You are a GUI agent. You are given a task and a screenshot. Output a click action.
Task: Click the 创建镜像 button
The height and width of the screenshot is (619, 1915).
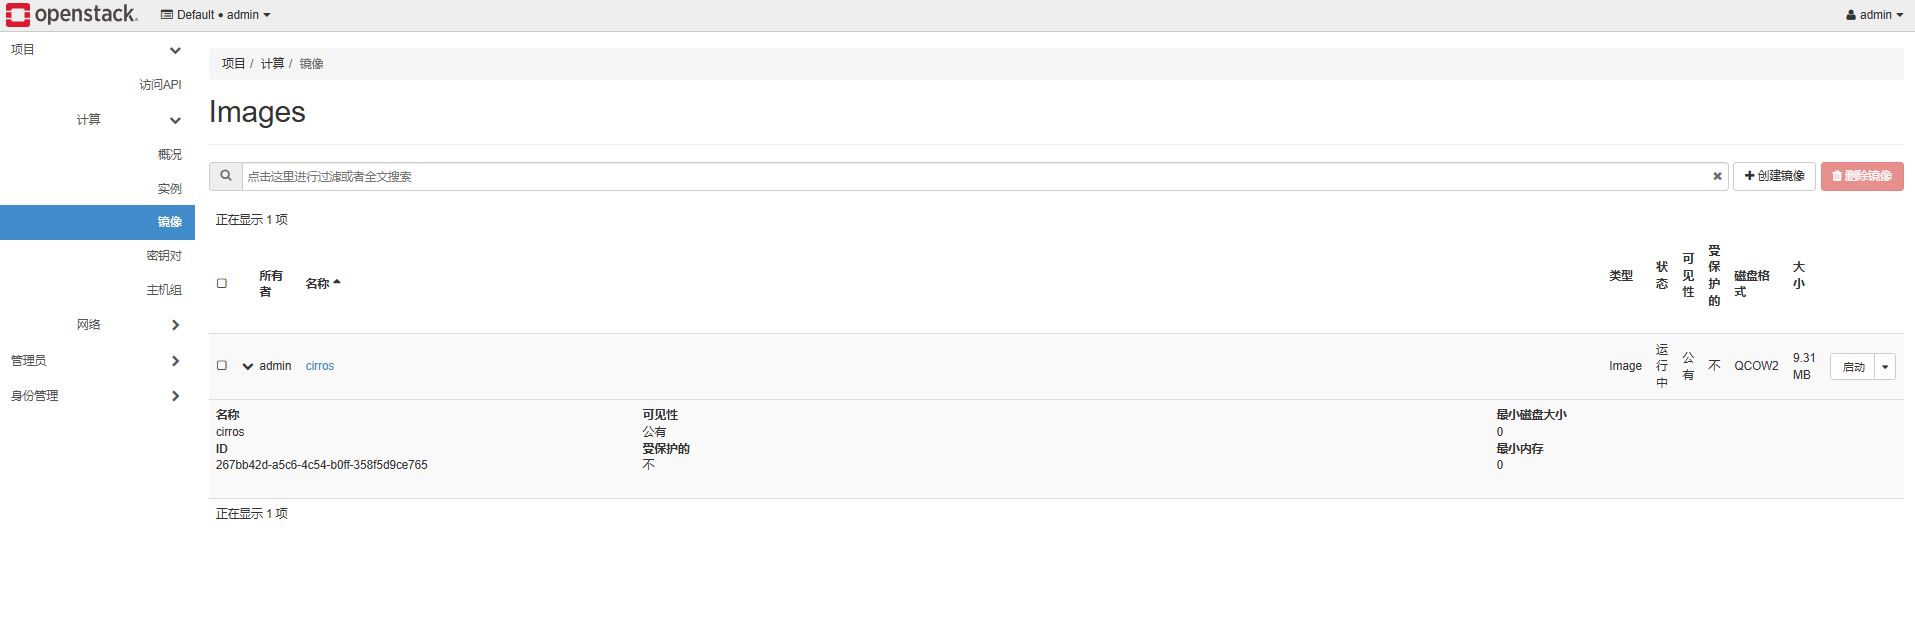click(x=1774, y=176)
